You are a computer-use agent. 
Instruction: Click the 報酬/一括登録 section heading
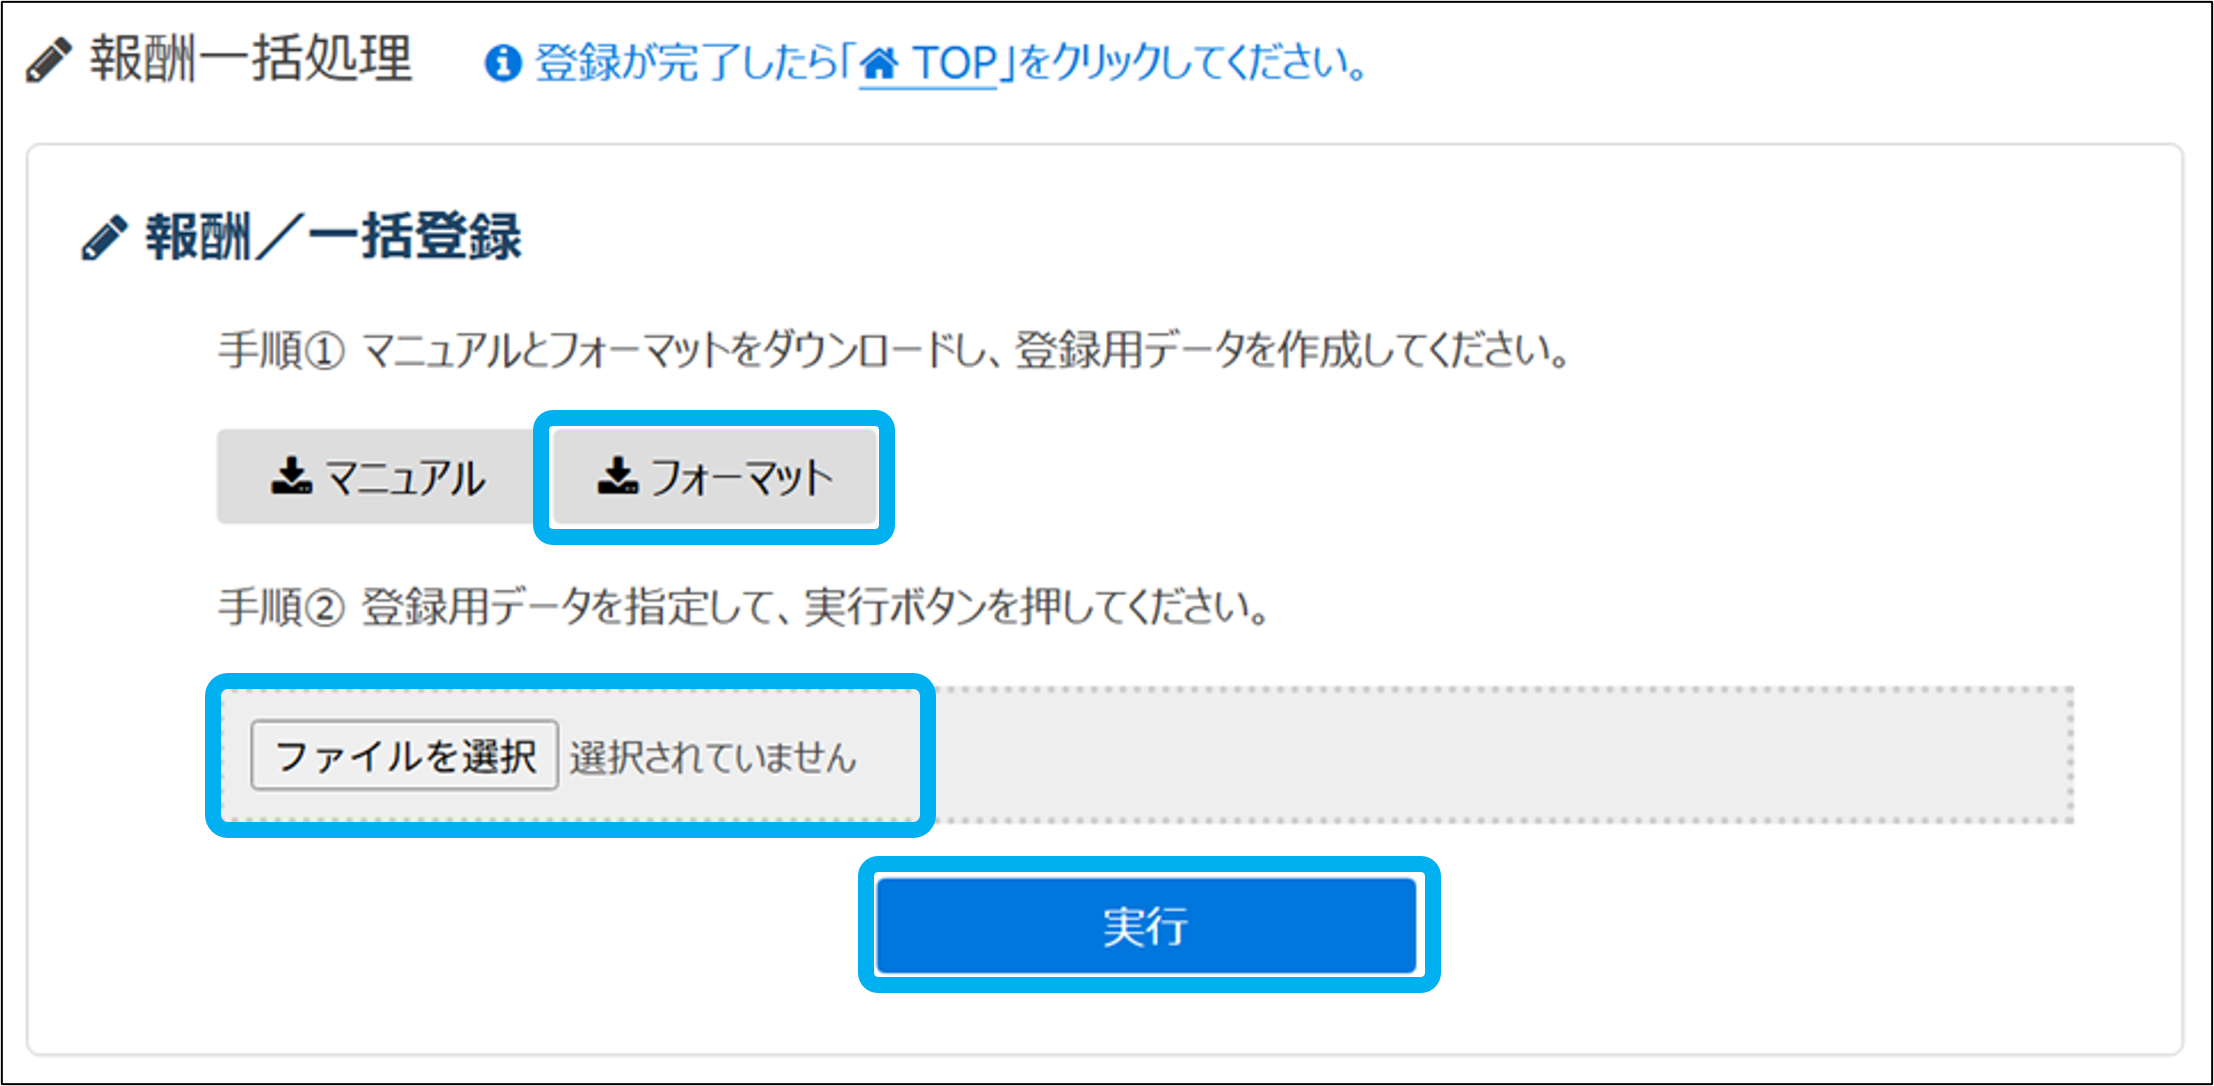tap(333, 237)
